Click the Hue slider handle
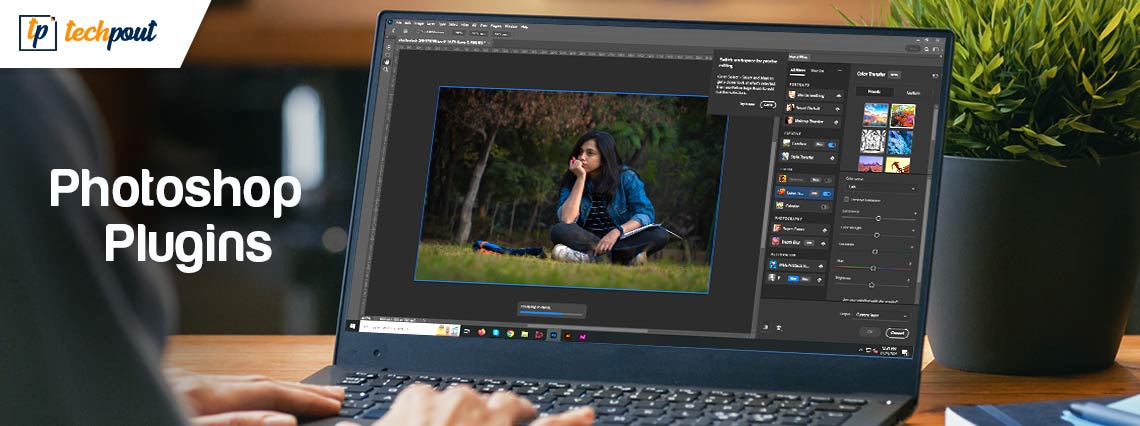The width and height of the screenshot is (1140, 426). (872, 268)
